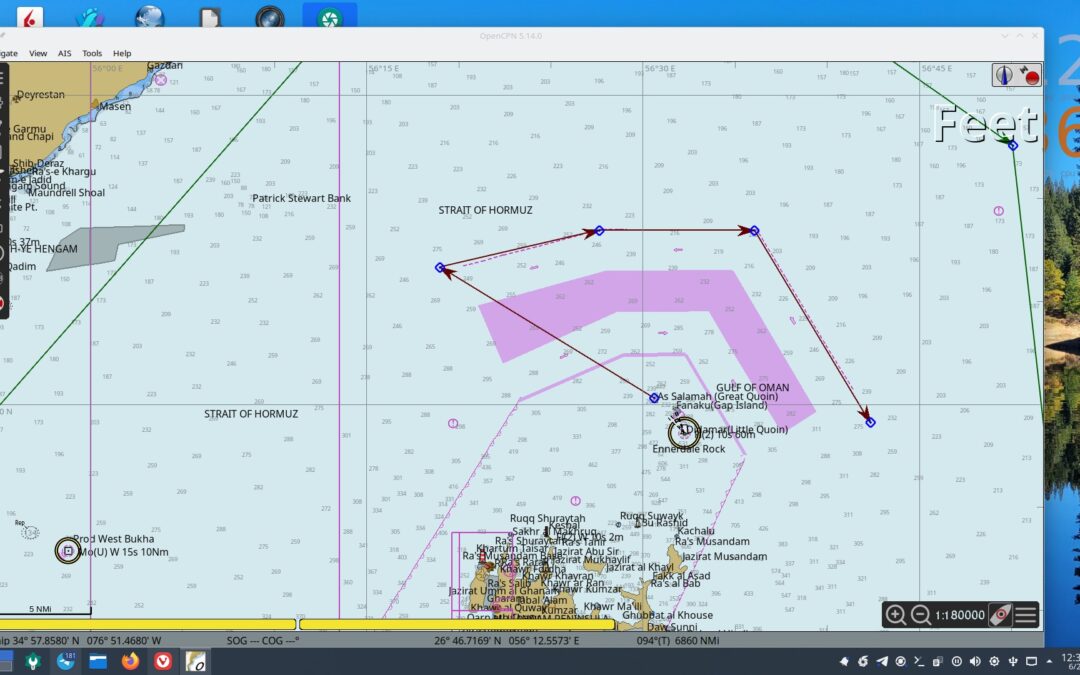Zoom out using the magnifier minus icon
1080x675 pixels.
[x=921, y=614]
